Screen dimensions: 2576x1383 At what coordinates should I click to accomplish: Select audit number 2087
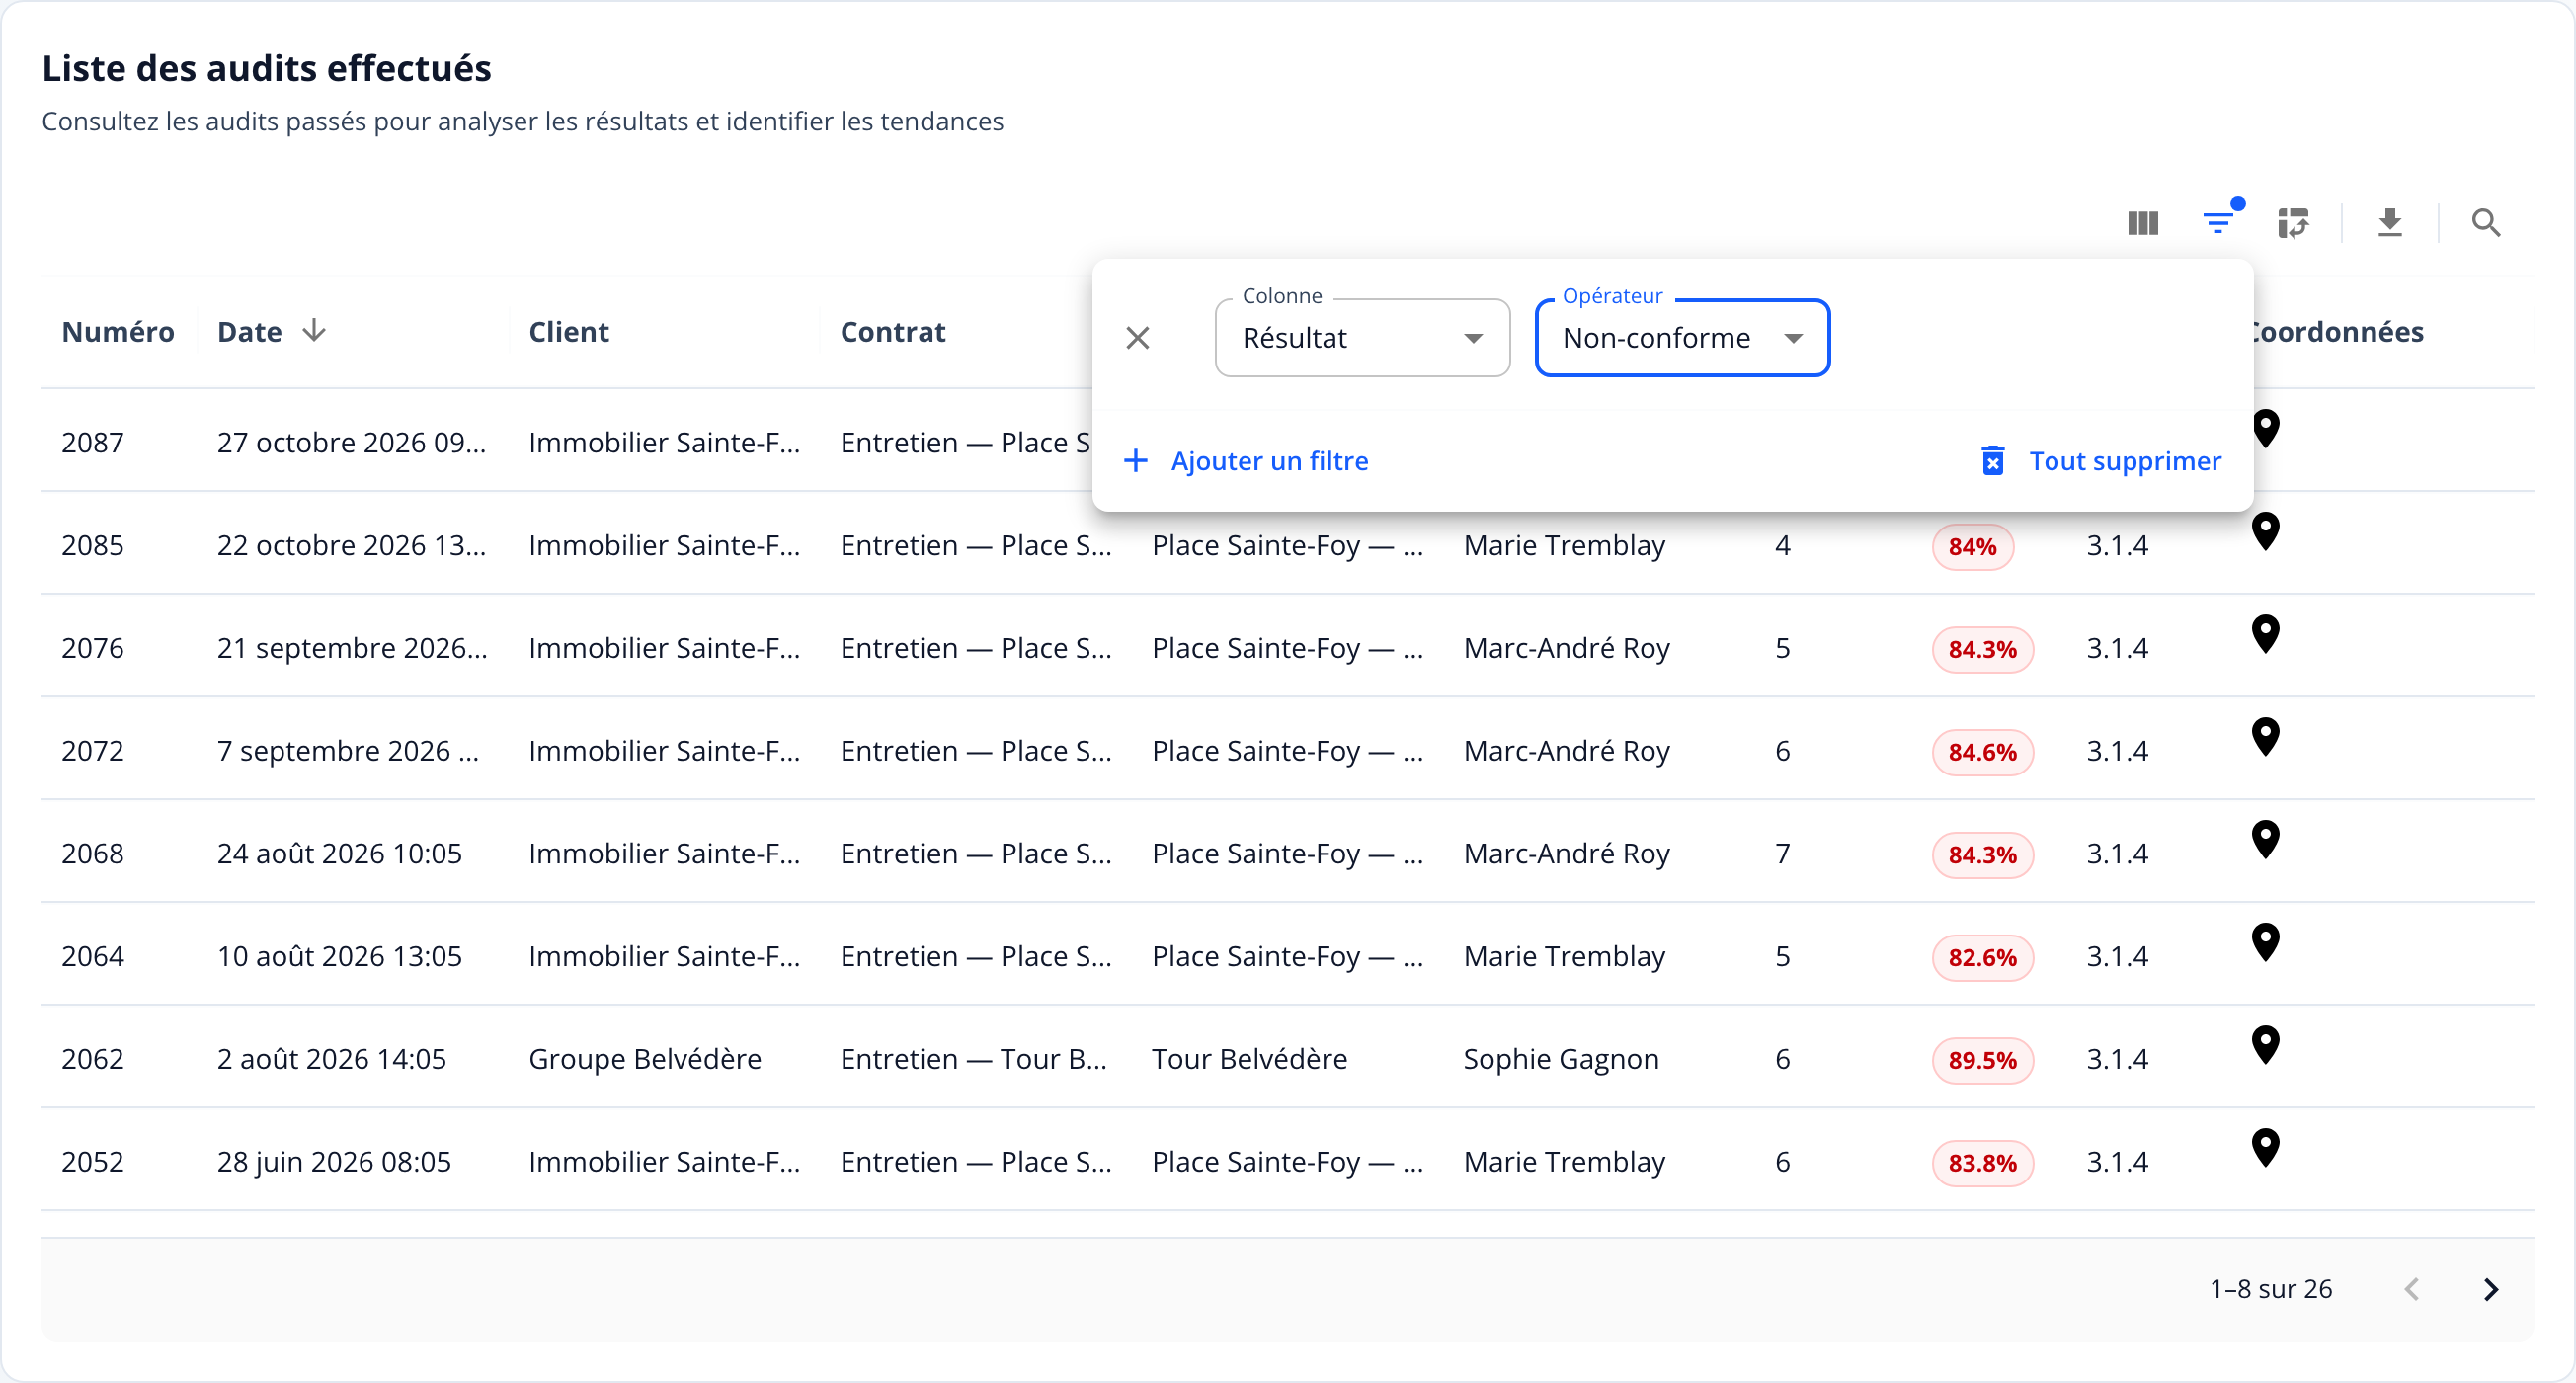click(93, 443)
